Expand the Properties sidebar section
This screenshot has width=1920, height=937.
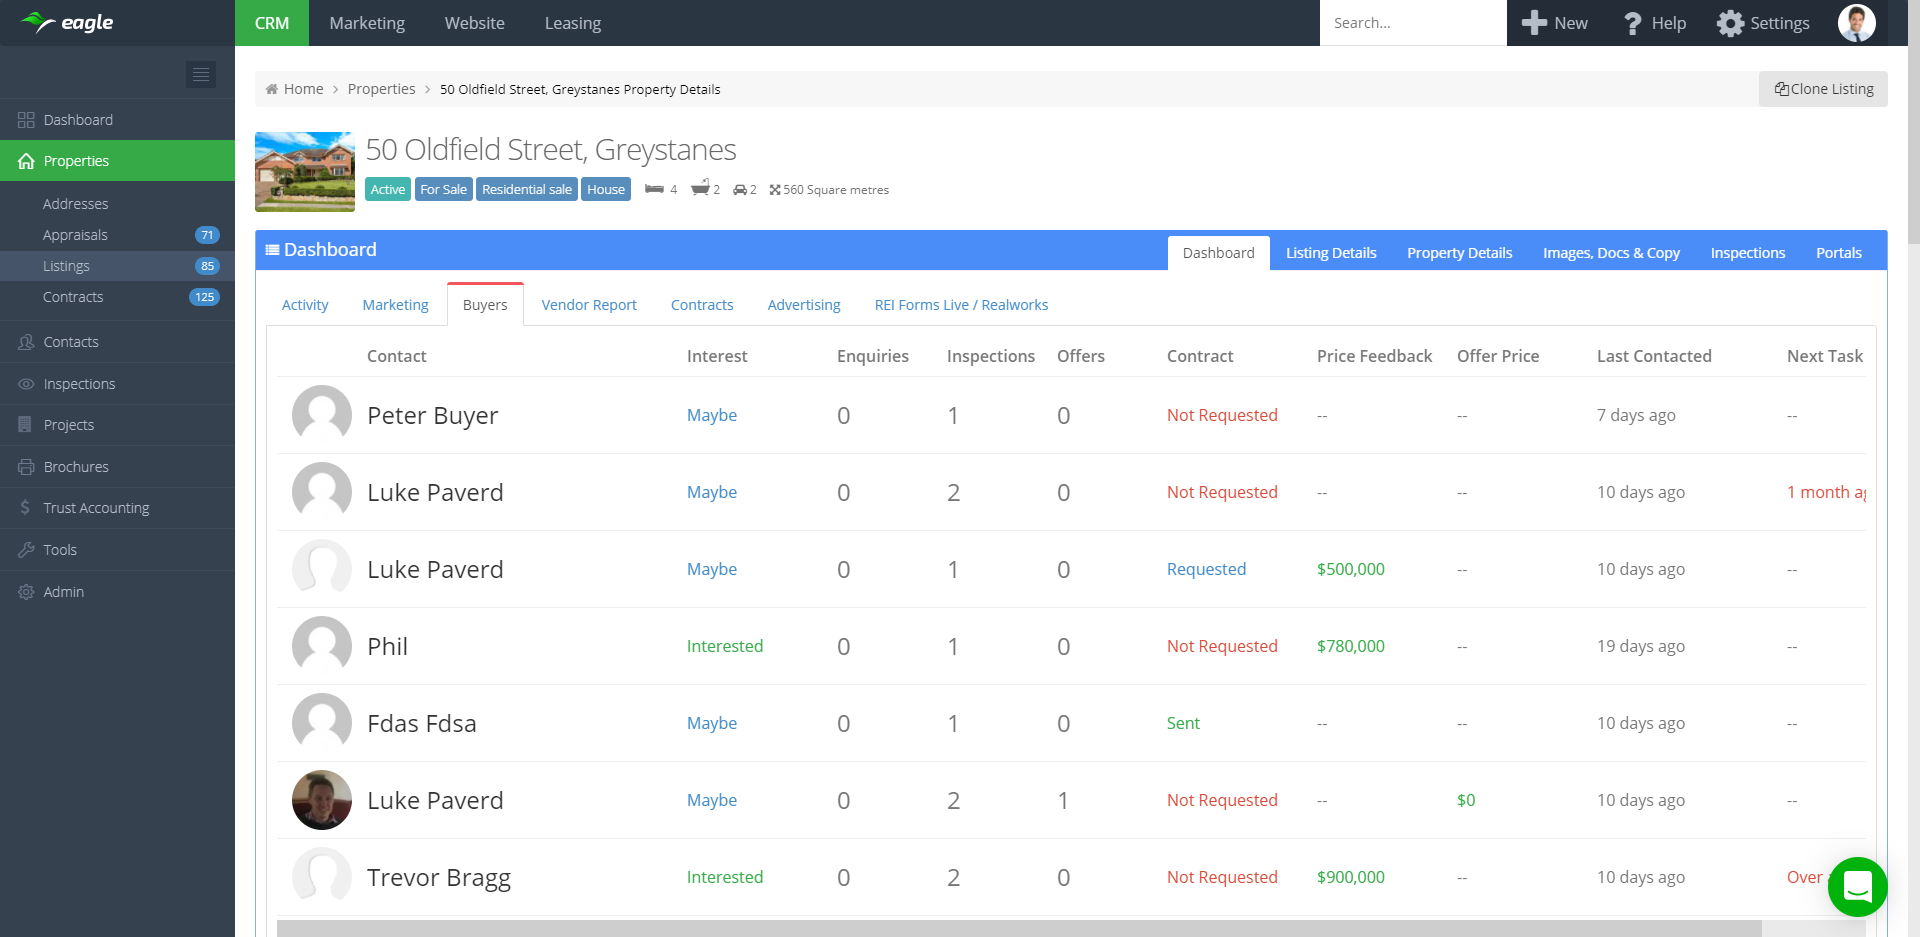76,161
